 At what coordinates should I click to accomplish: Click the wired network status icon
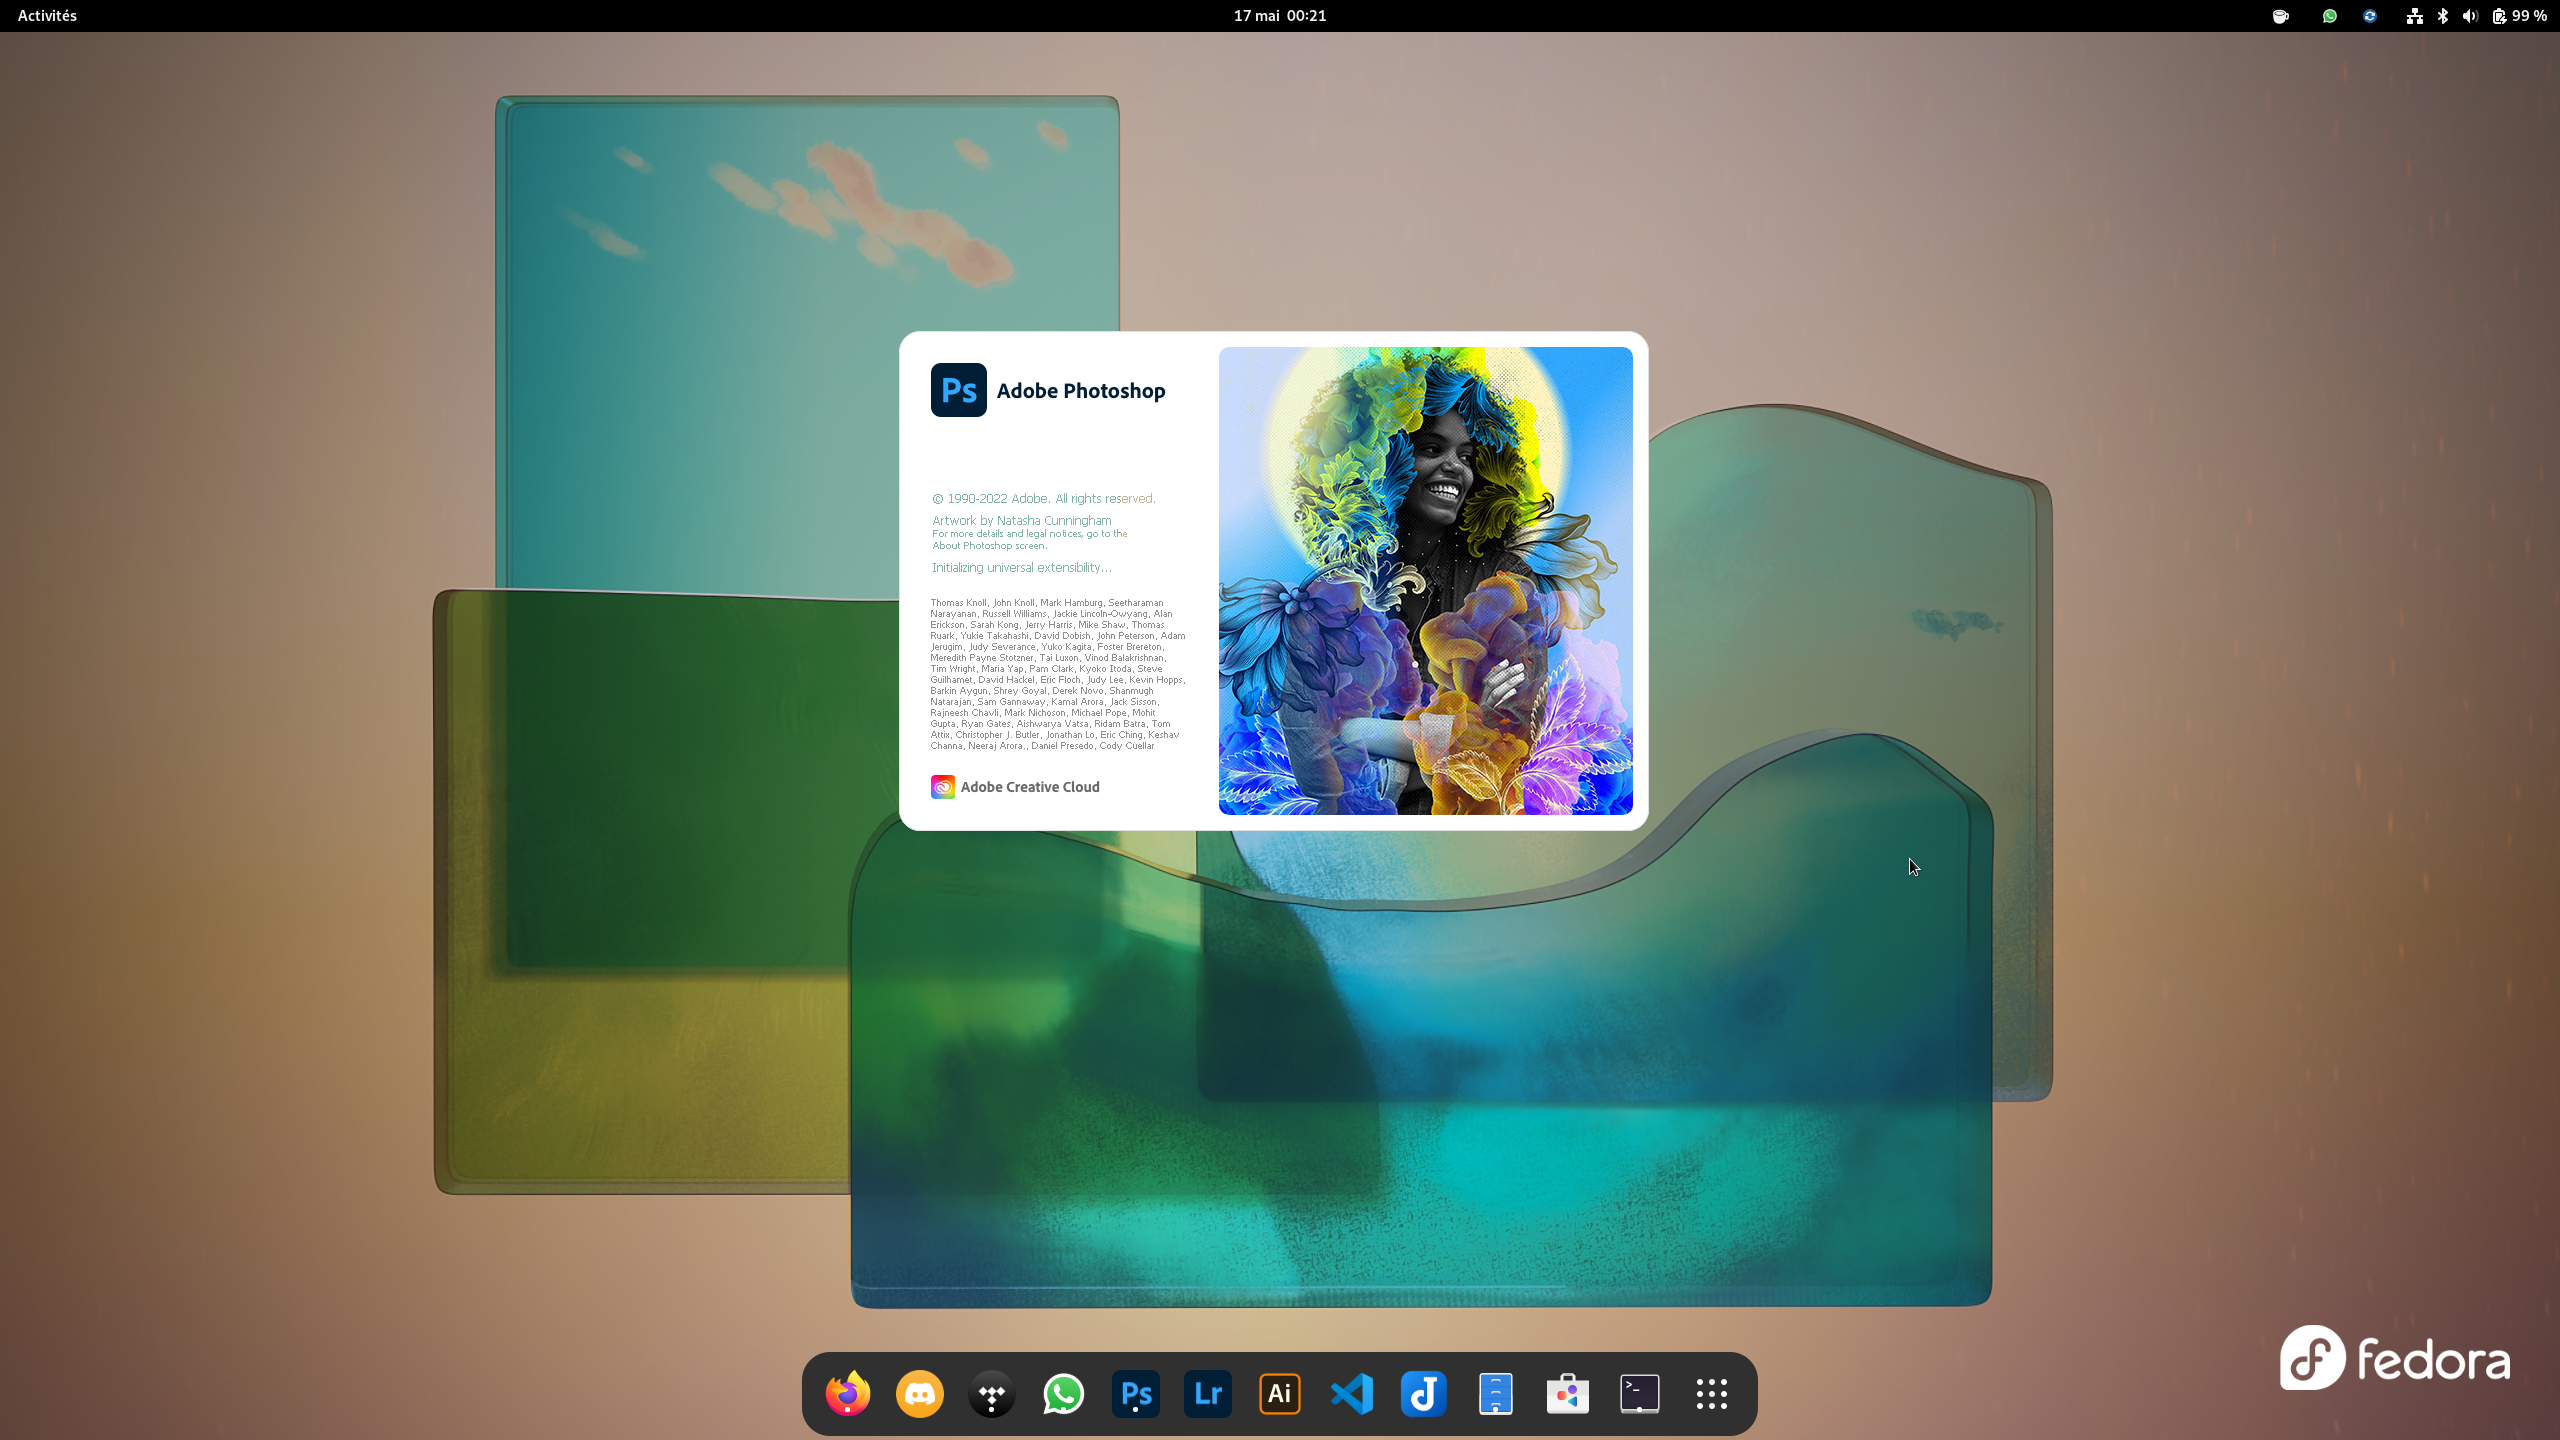(x=2414, y=16)
